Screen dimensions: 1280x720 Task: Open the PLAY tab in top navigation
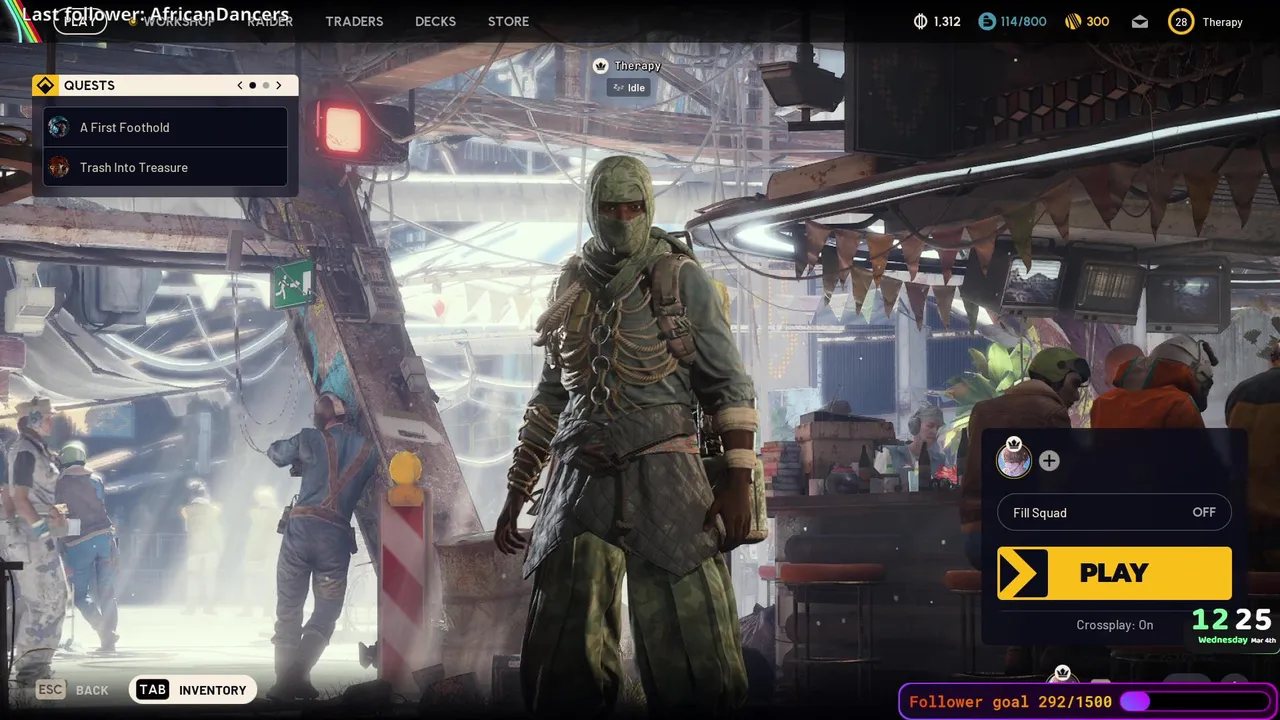click(80, 22)
